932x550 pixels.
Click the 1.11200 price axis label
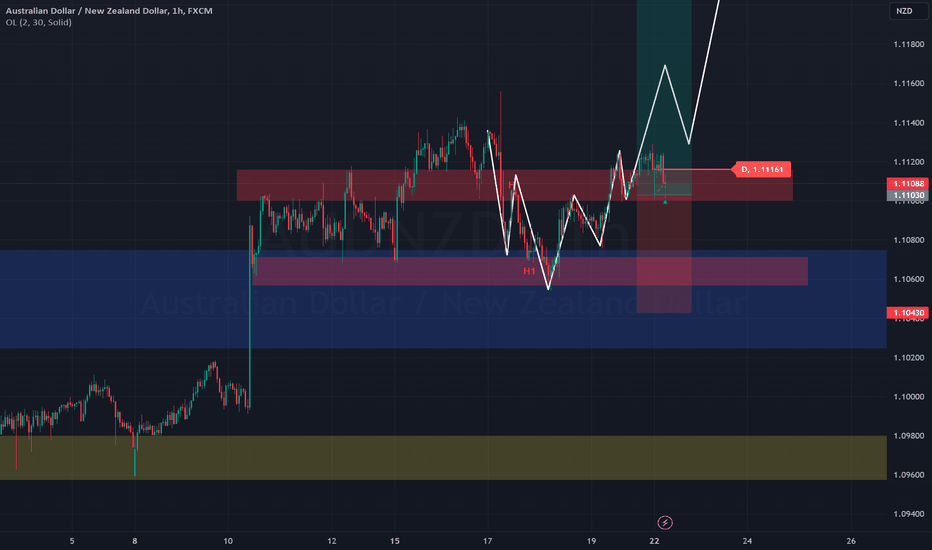click(909, 162)
